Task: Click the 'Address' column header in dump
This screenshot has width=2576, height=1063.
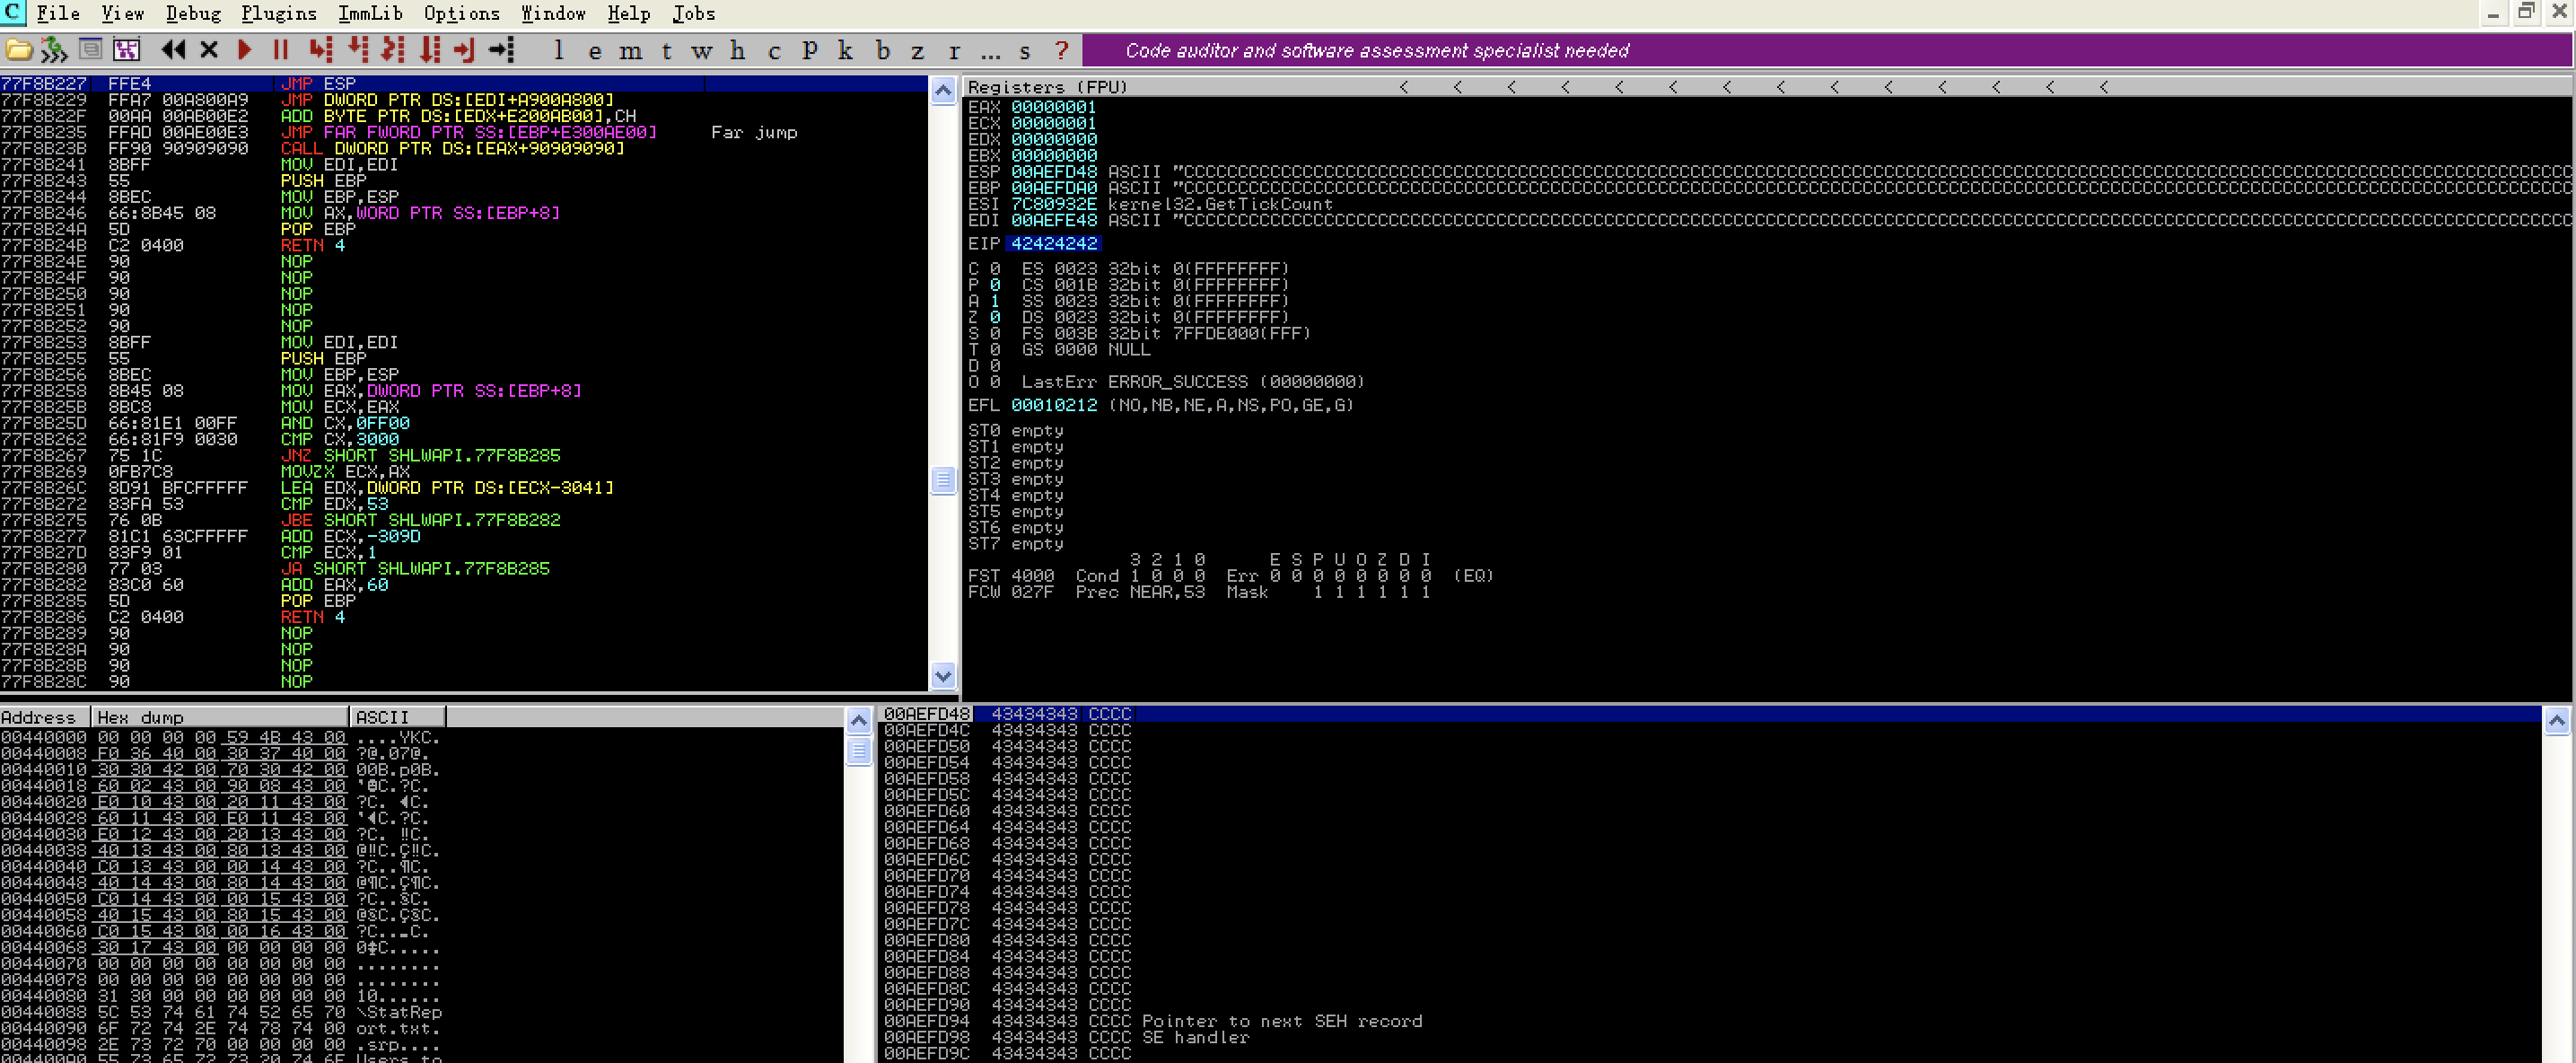Action: tap(45, 717)
